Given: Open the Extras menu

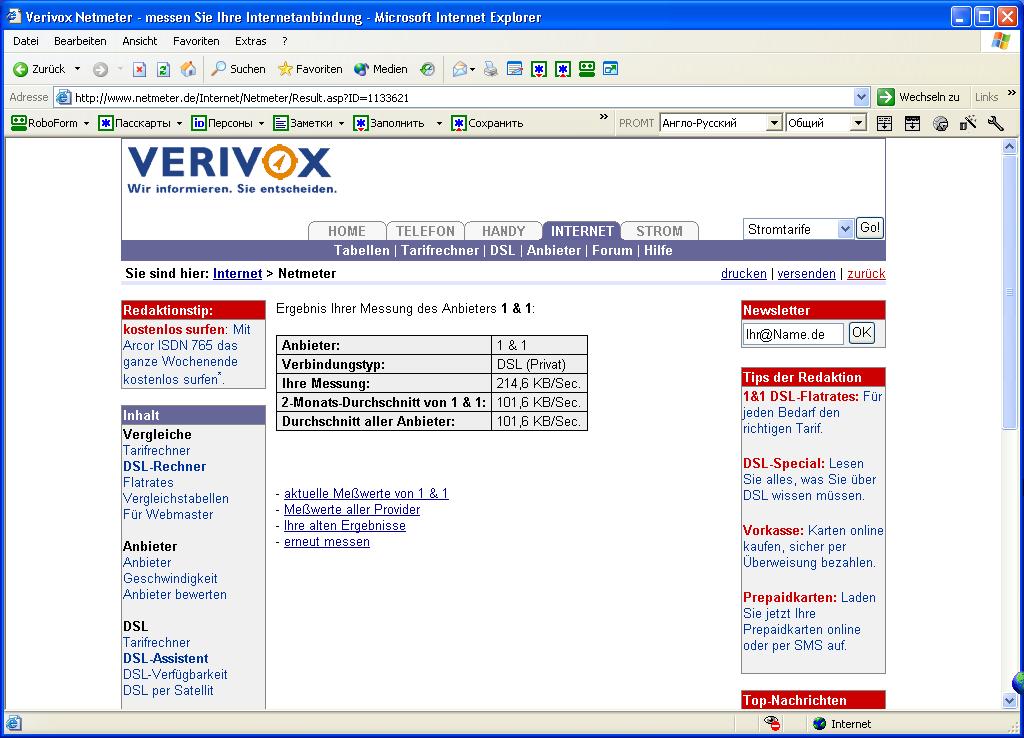Looking at the screenshot, I should click(x=251, y=41).
